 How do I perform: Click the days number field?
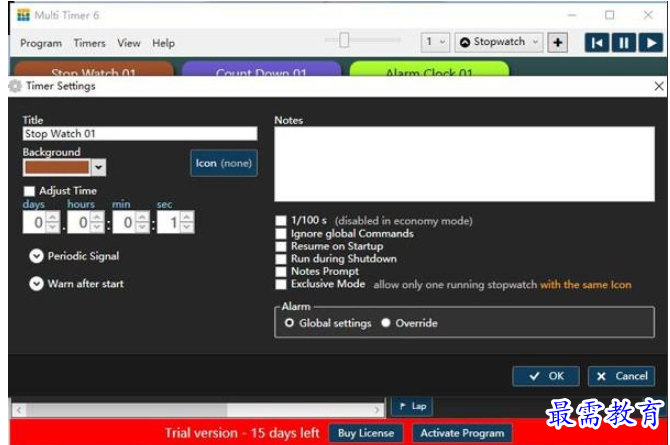click(x=35, y=222)
